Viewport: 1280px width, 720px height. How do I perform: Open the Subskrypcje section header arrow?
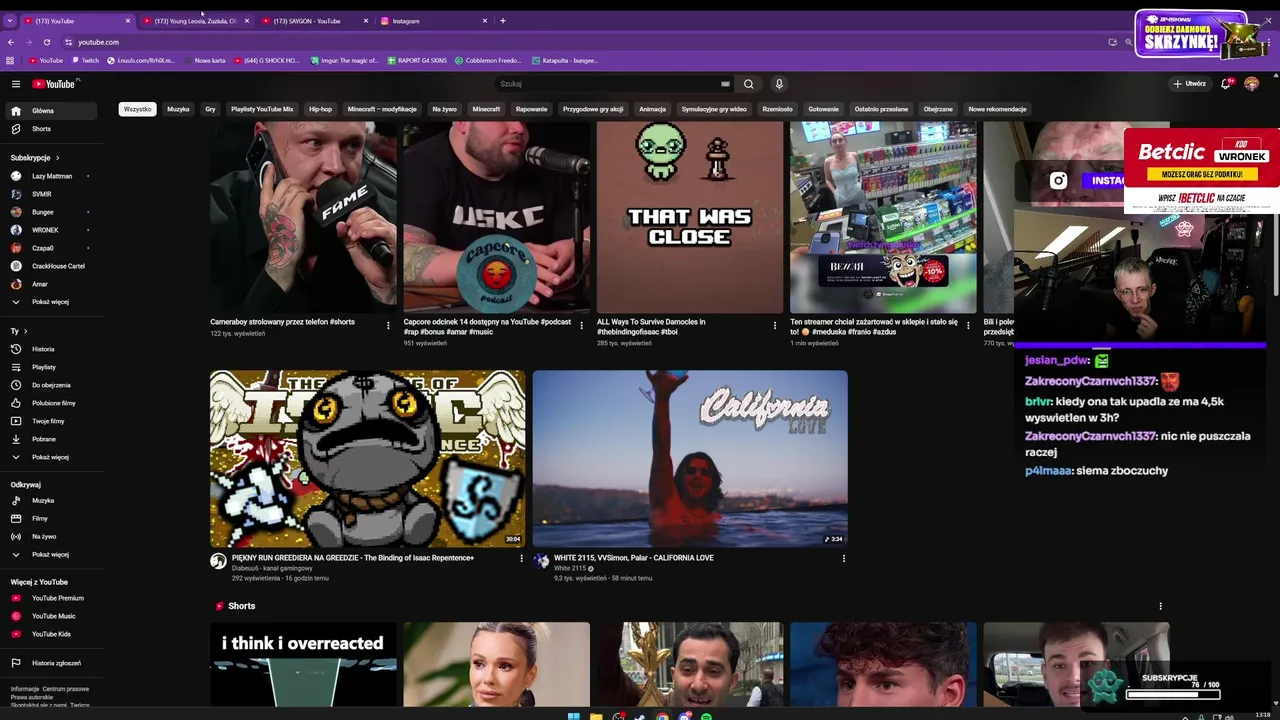click(x=57, y=158)
